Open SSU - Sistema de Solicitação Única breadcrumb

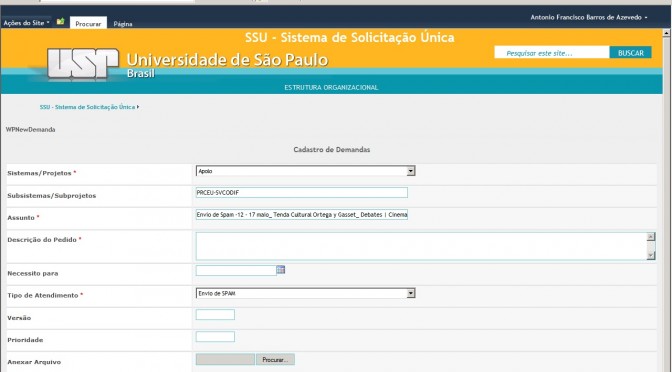(87, 107)
